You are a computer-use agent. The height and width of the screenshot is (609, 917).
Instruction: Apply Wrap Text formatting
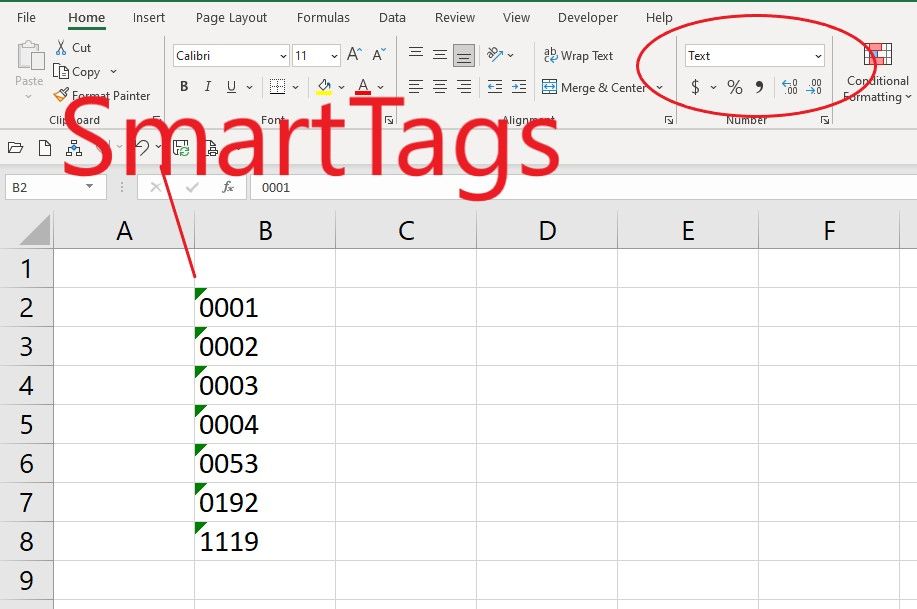point(576,55)
